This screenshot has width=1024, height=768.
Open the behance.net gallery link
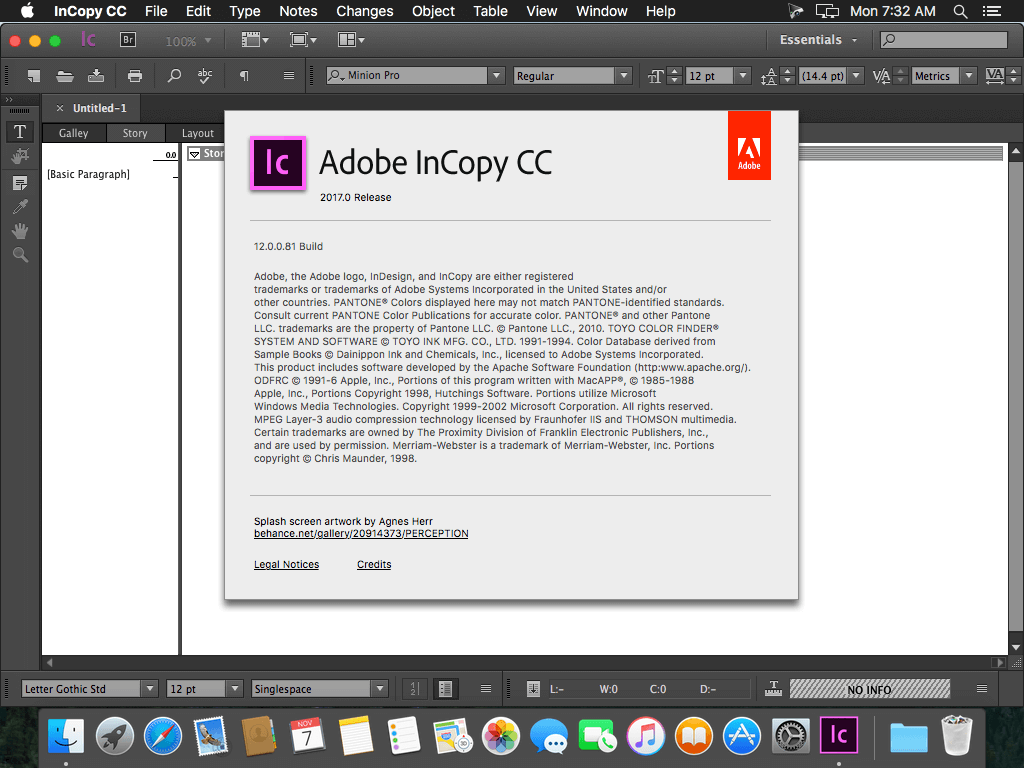[x=361, y=534]
